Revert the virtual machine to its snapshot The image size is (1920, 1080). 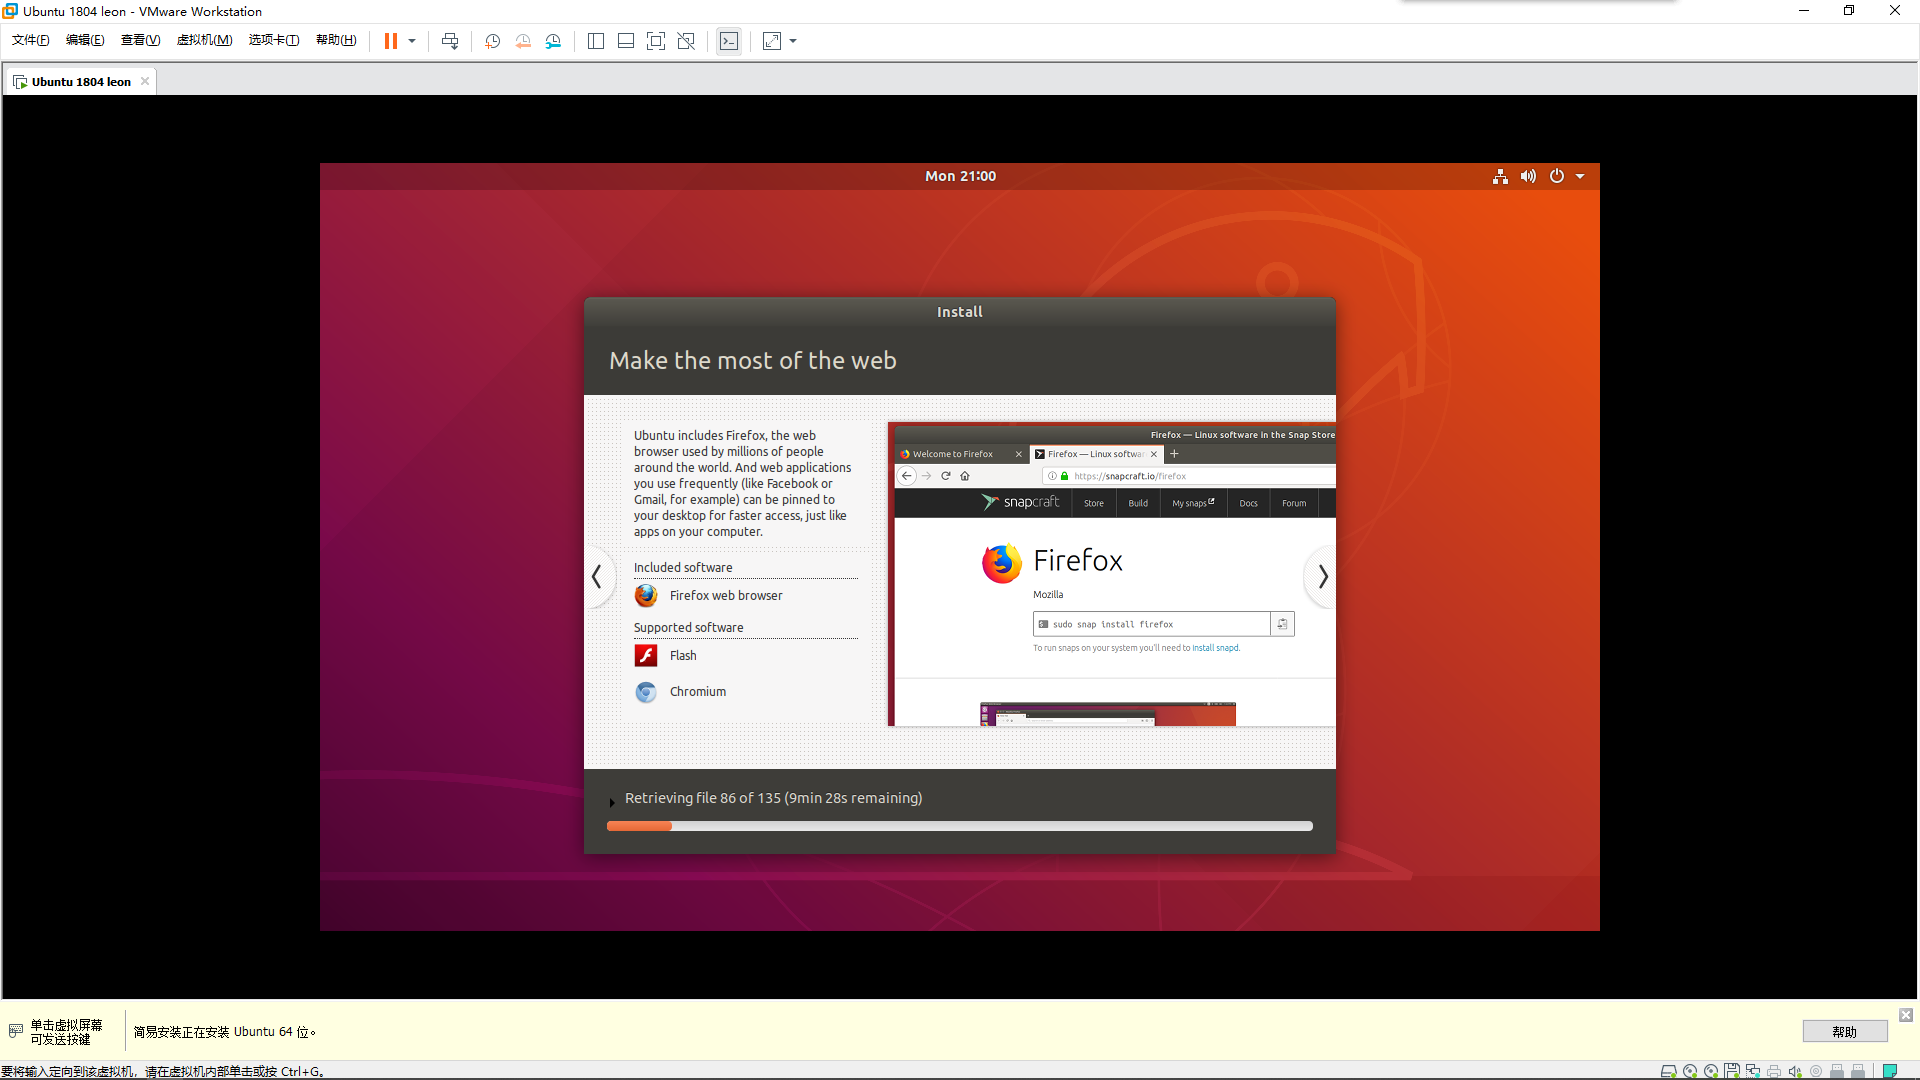point(523,41)
